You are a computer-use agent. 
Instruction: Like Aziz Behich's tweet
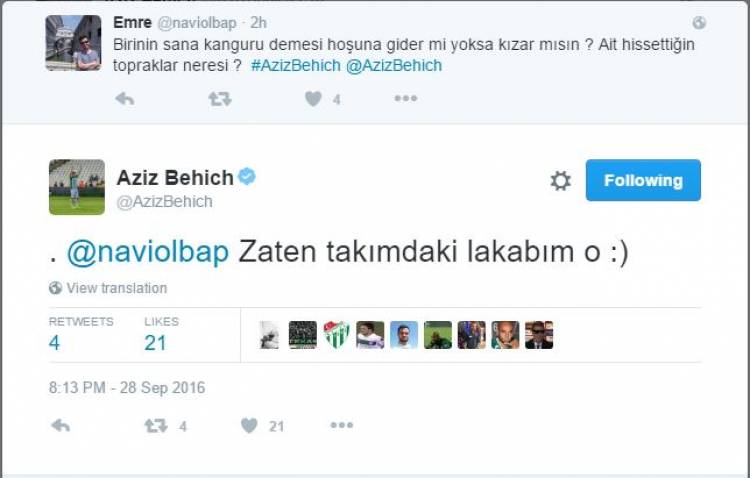[x=250, y=425]
